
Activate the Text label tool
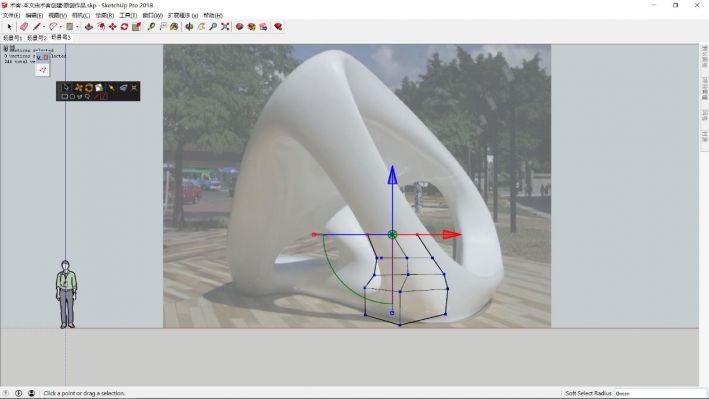click(x=163, y=27)
